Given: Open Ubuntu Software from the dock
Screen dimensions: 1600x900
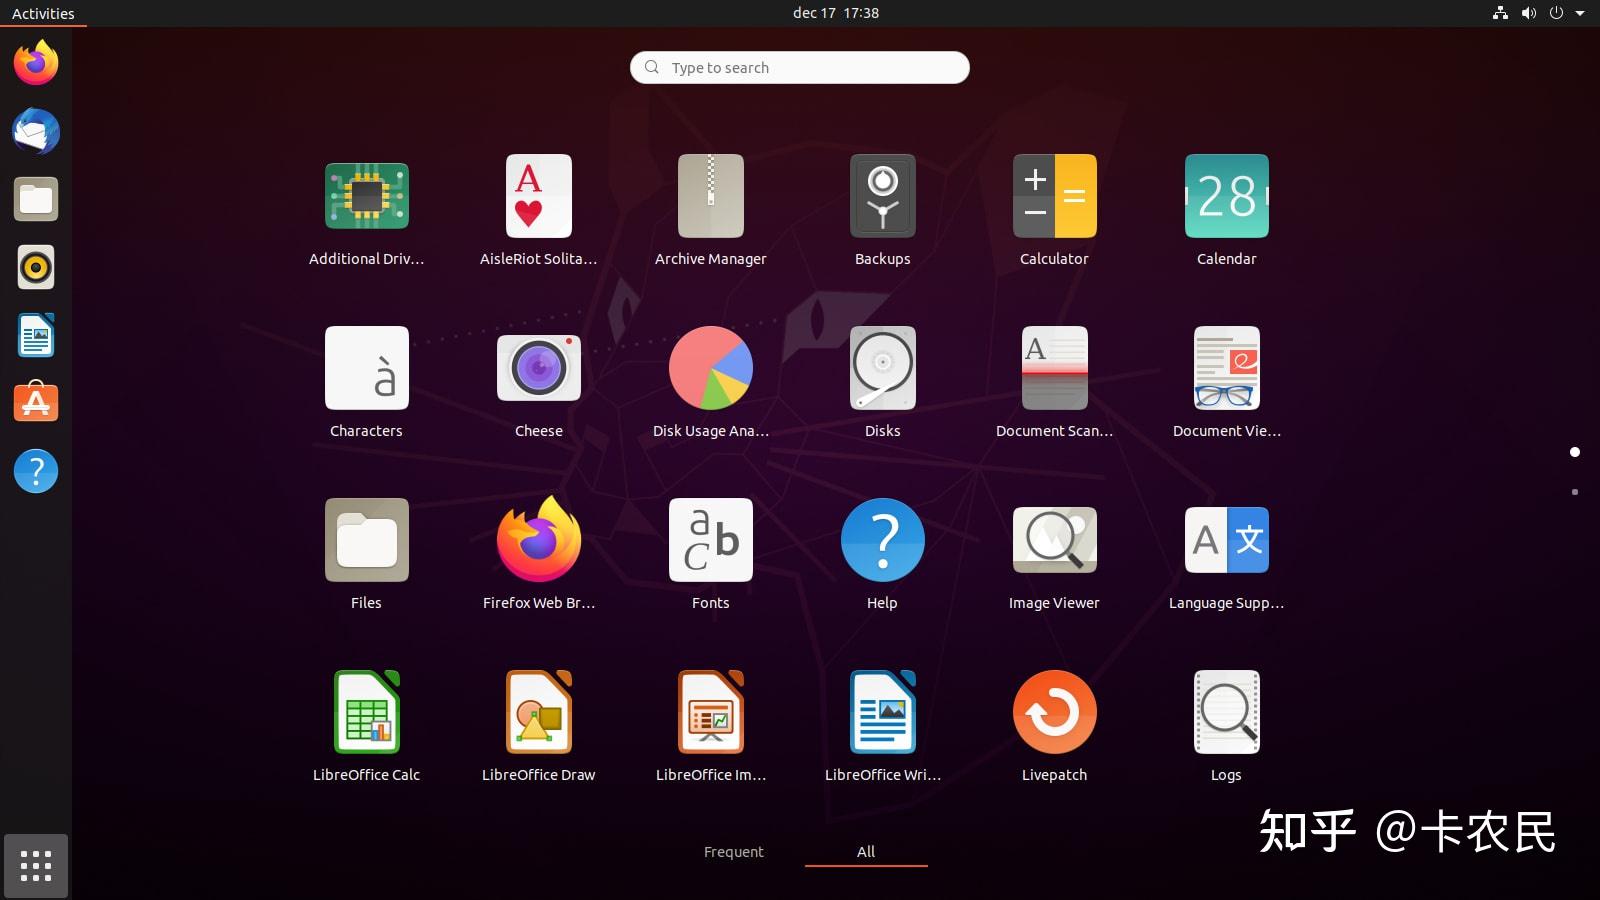Looking at the screenshot, I should coord(36,403).
